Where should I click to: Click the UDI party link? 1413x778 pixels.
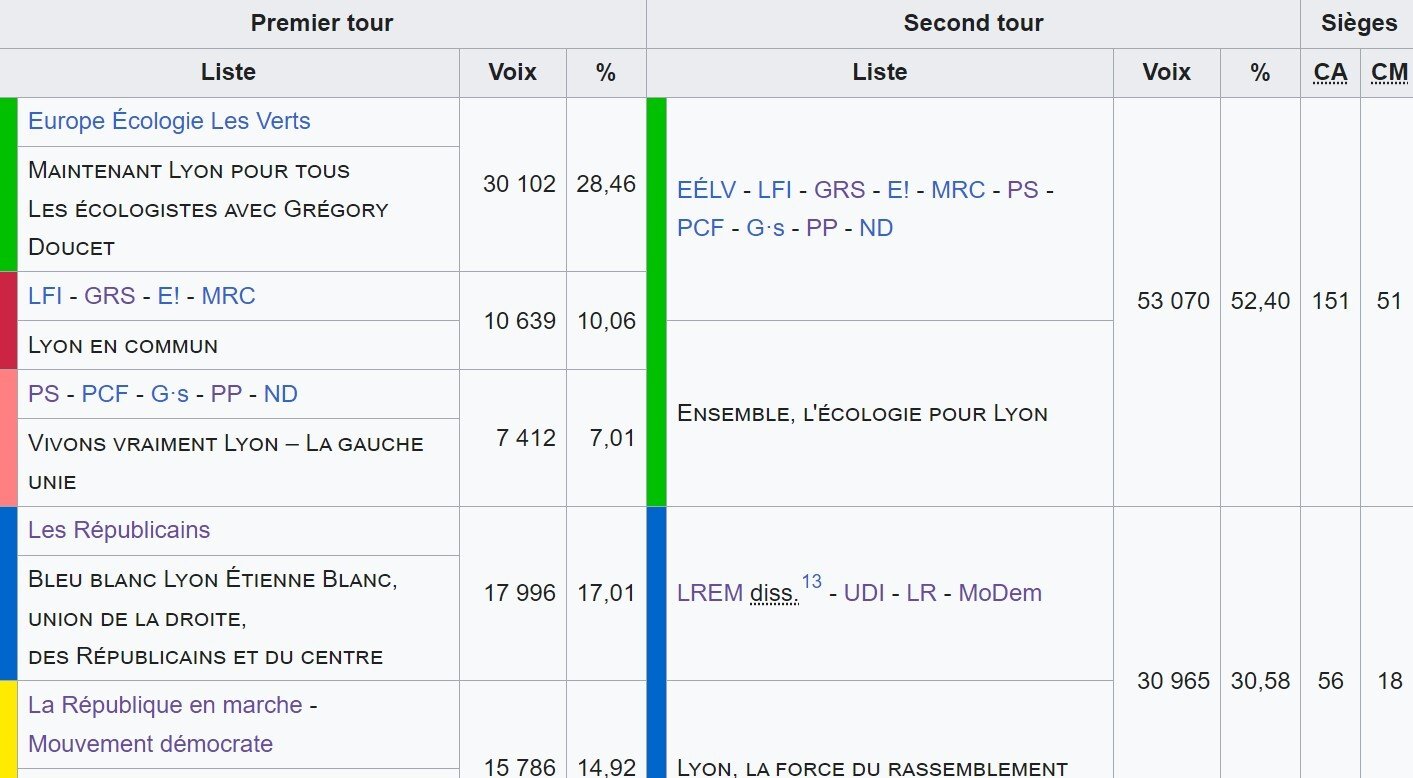pos(865,593)
